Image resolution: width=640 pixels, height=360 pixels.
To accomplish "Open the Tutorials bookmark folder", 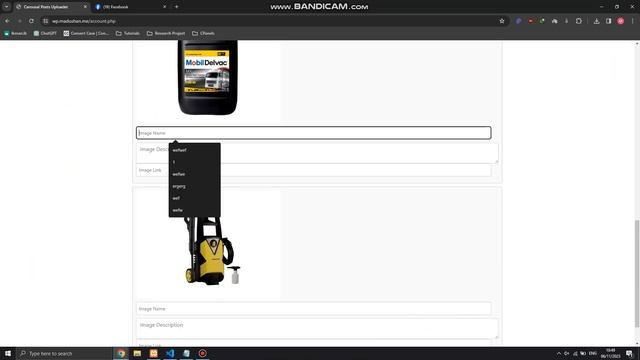I will [x=128, y=33].
